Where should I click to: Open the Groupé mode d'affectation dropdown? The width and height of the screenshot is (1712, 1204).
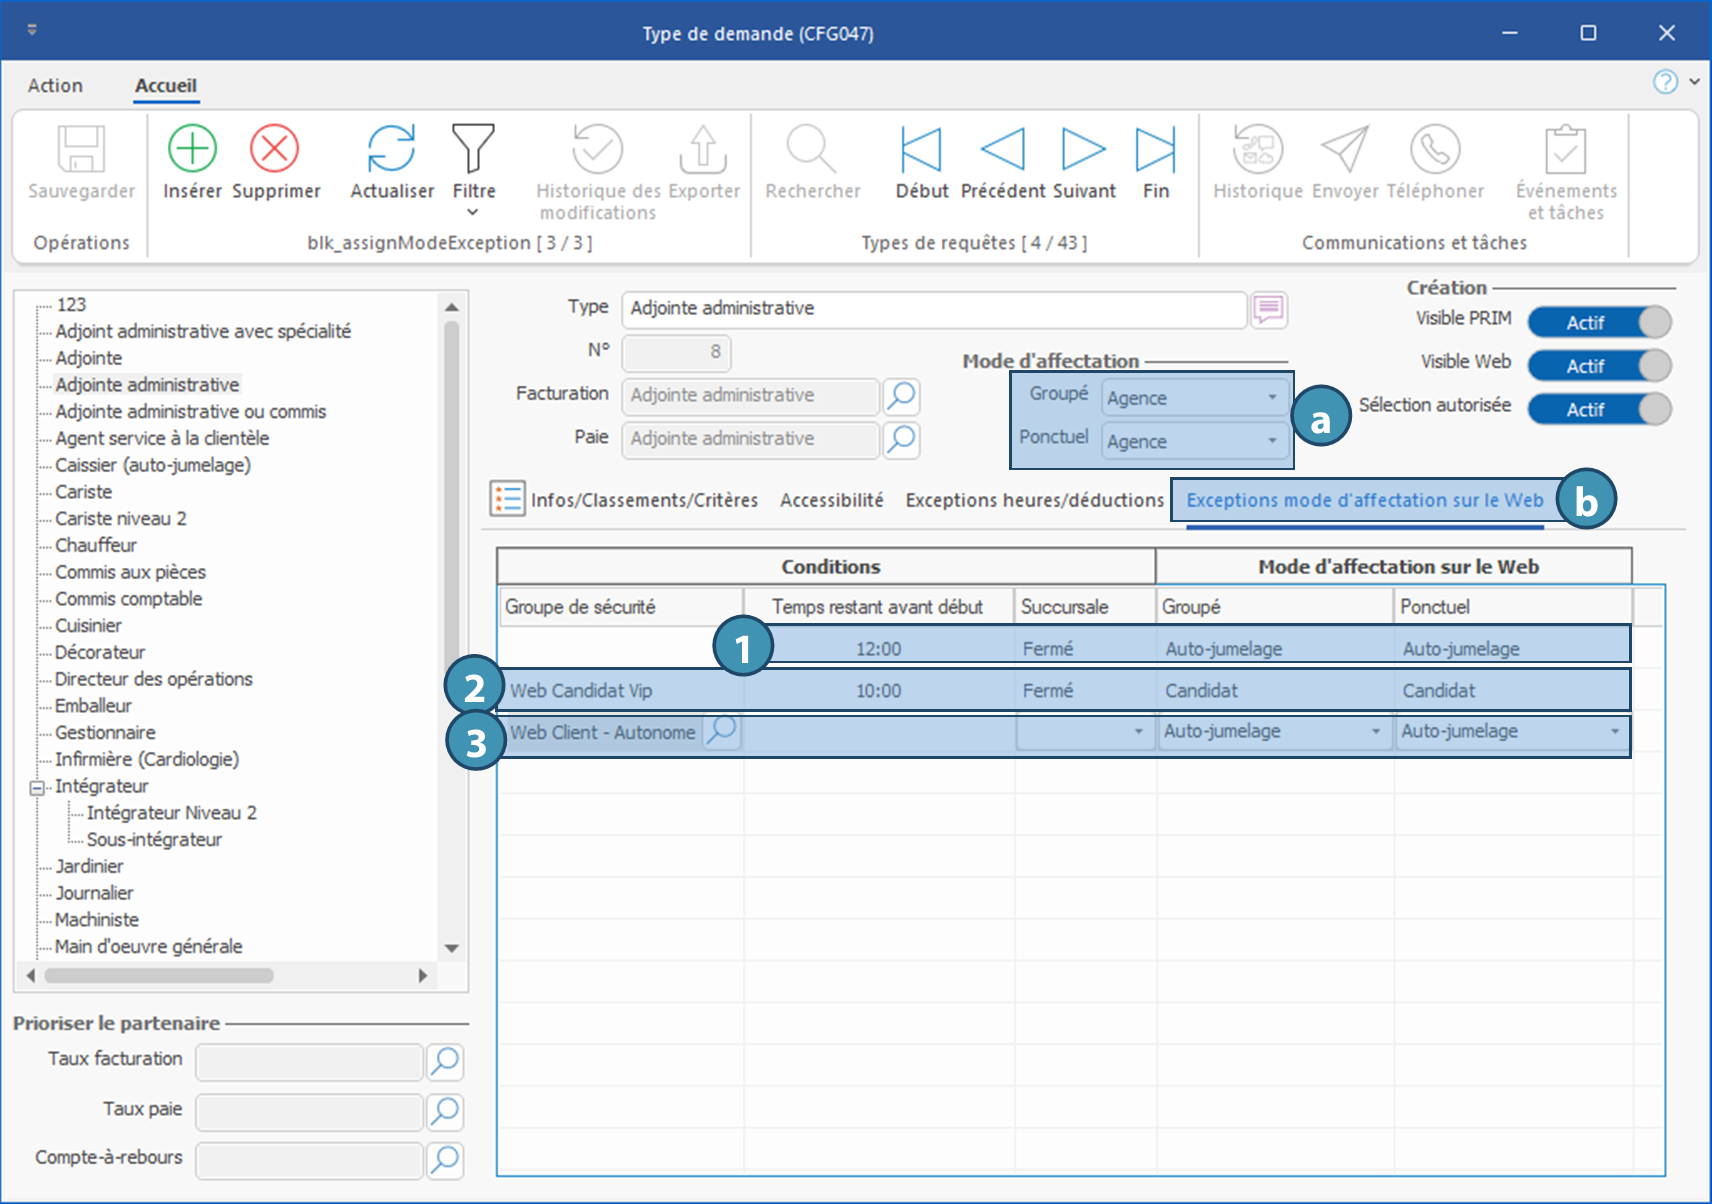1272,398
